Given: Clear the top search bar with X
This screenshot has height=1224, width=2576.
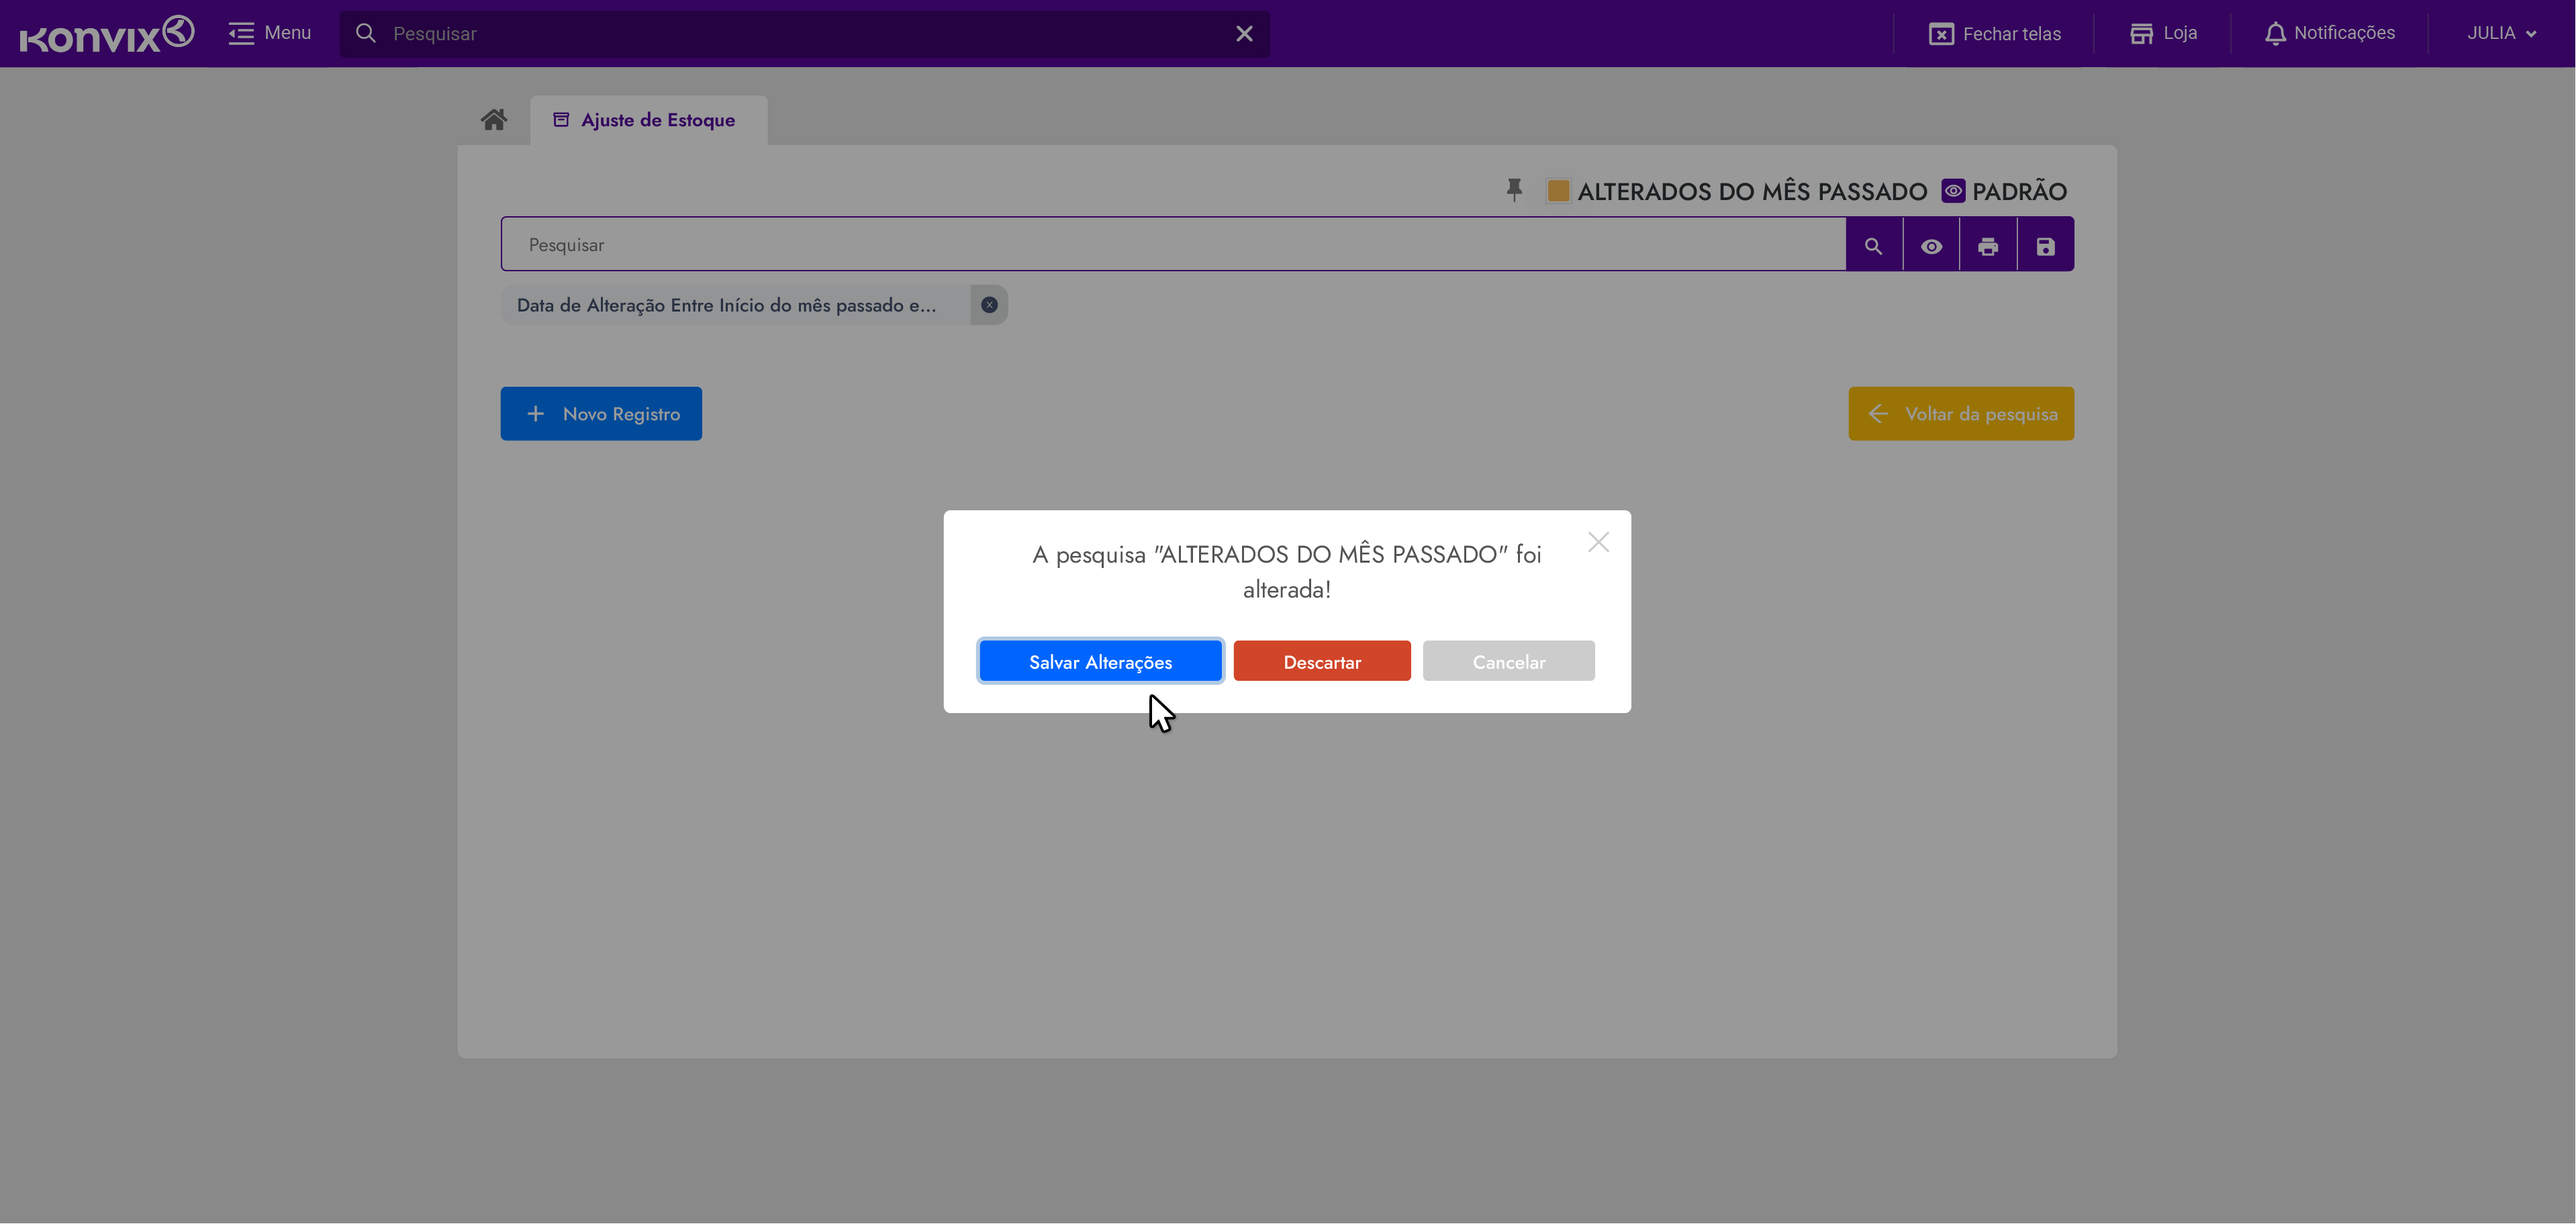Looking at the screenshot, I should (x=1244, y=34).
